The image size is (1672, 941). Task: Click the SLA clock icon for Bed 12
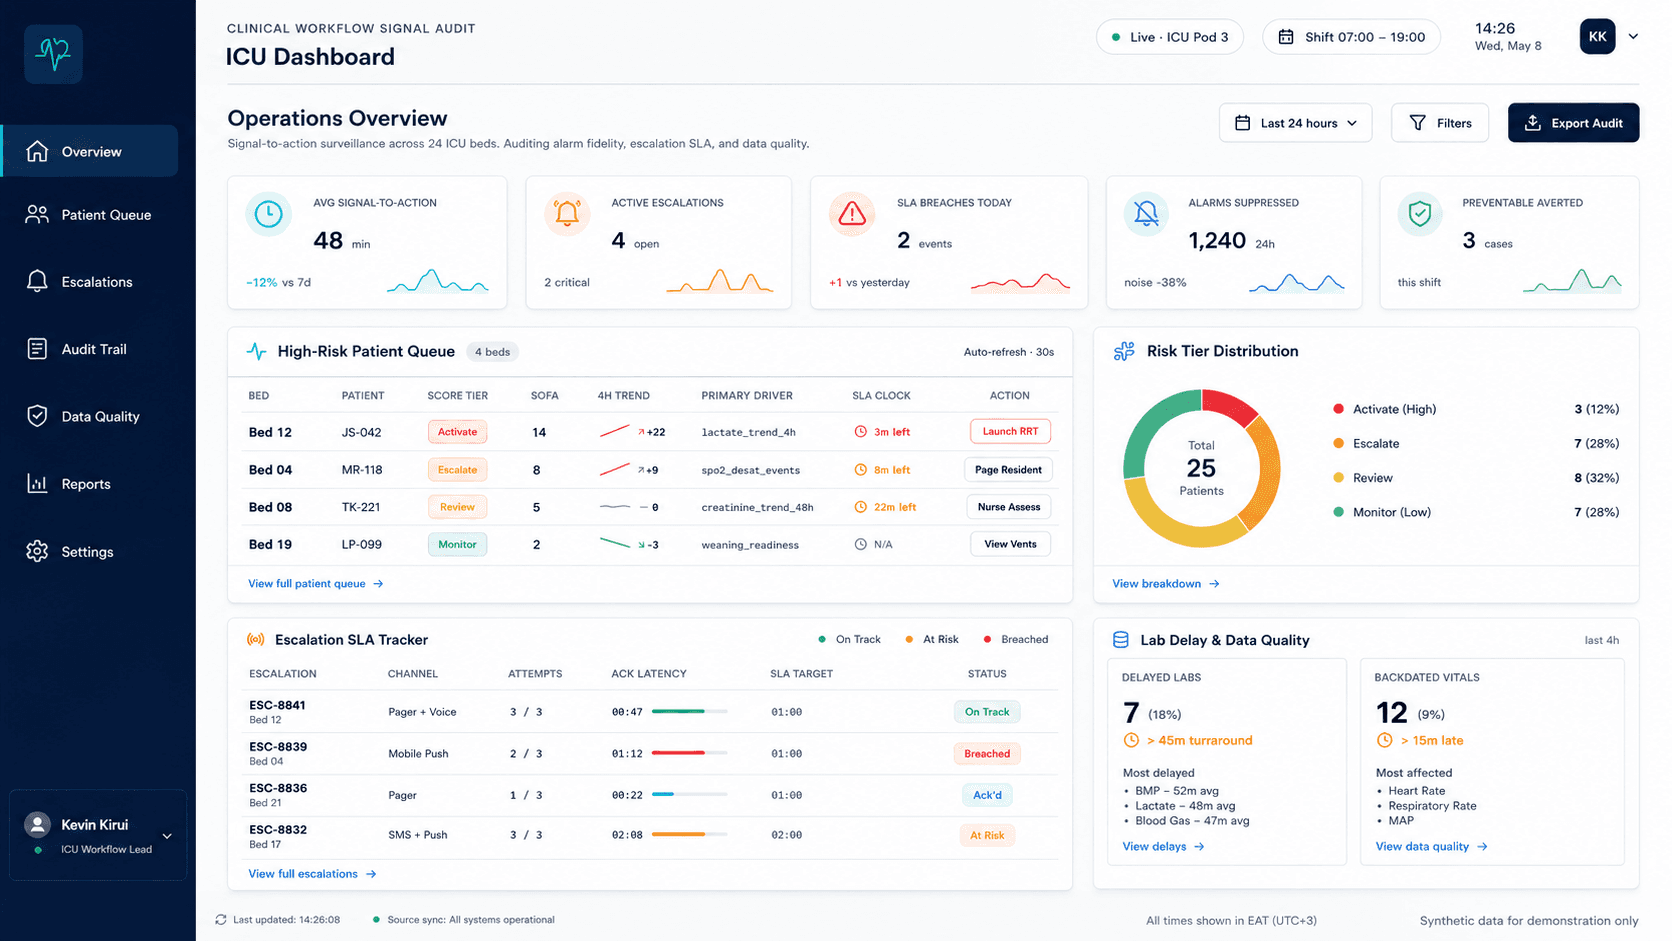[860, 432]
